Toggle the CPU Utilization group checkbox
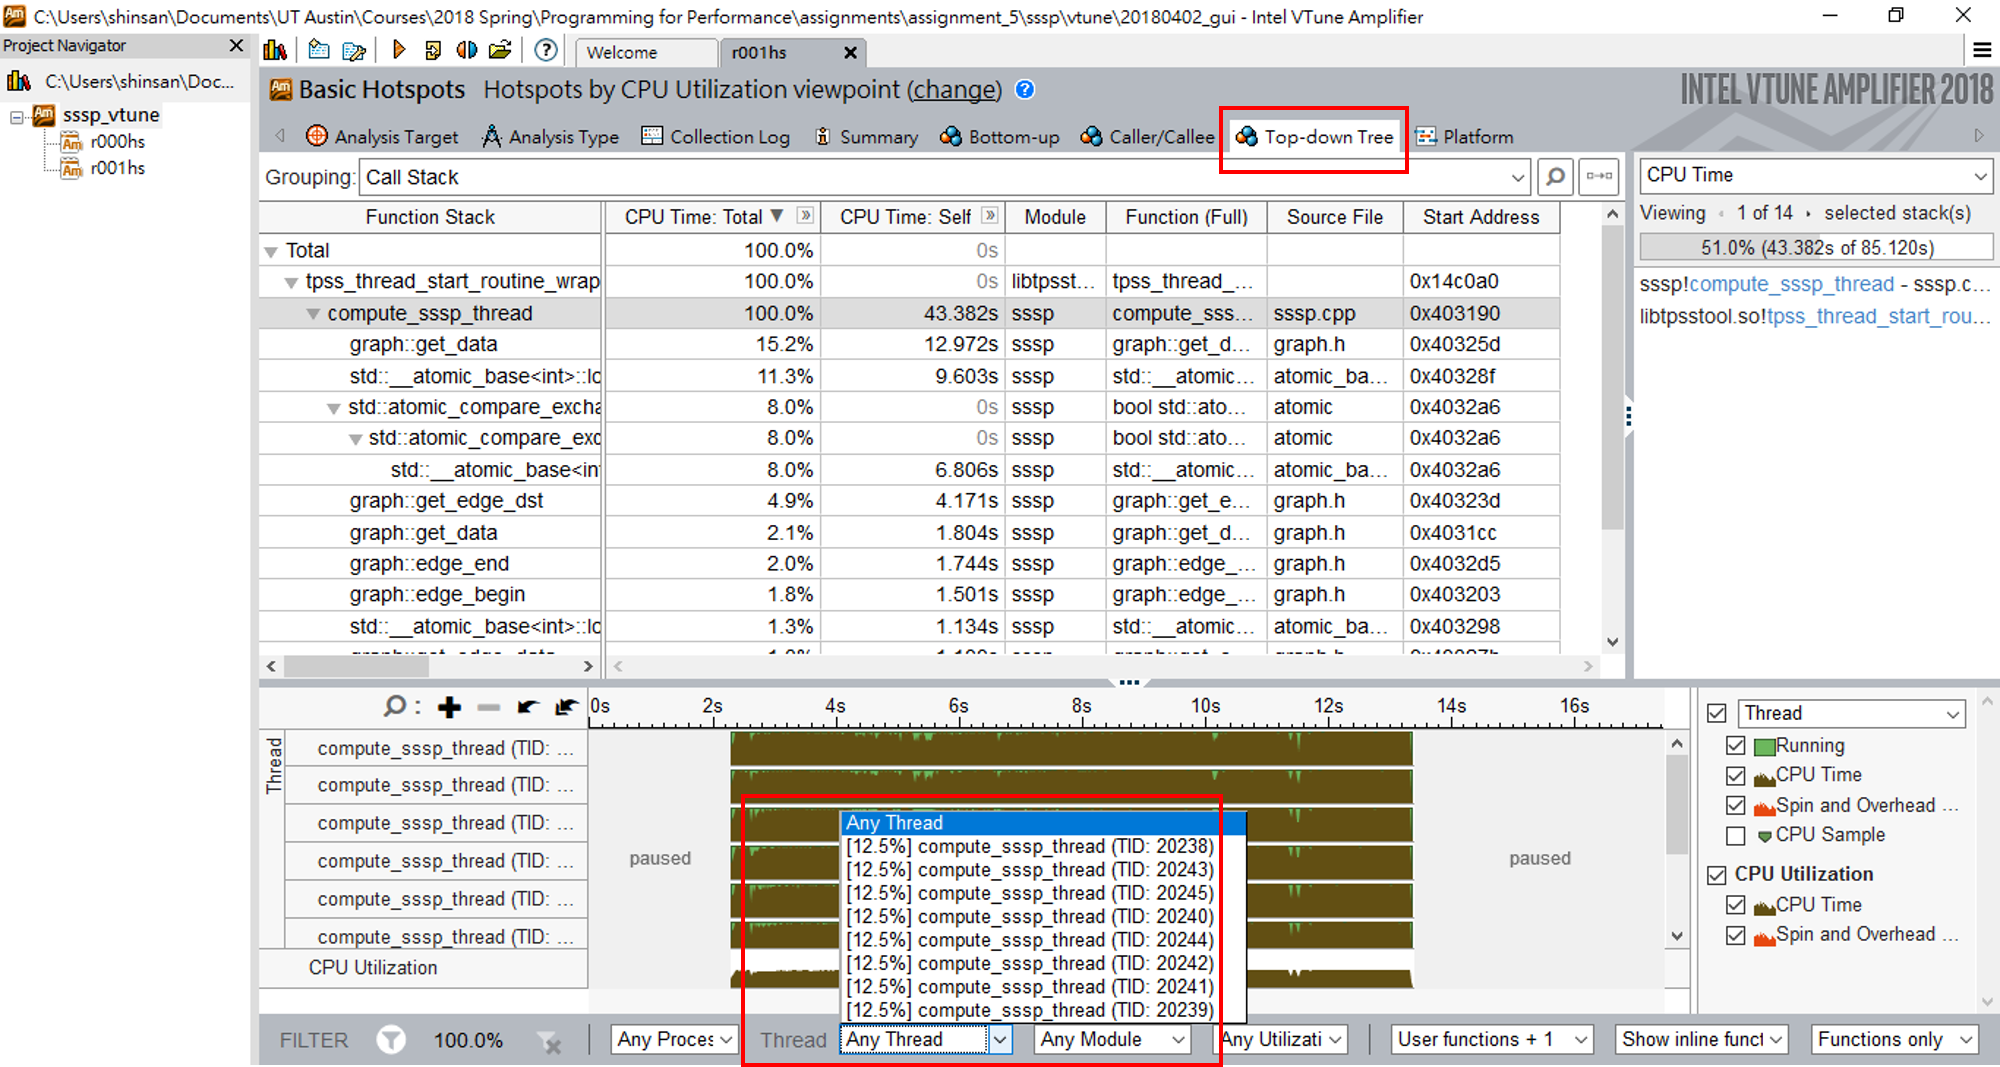 (1717, 875)
